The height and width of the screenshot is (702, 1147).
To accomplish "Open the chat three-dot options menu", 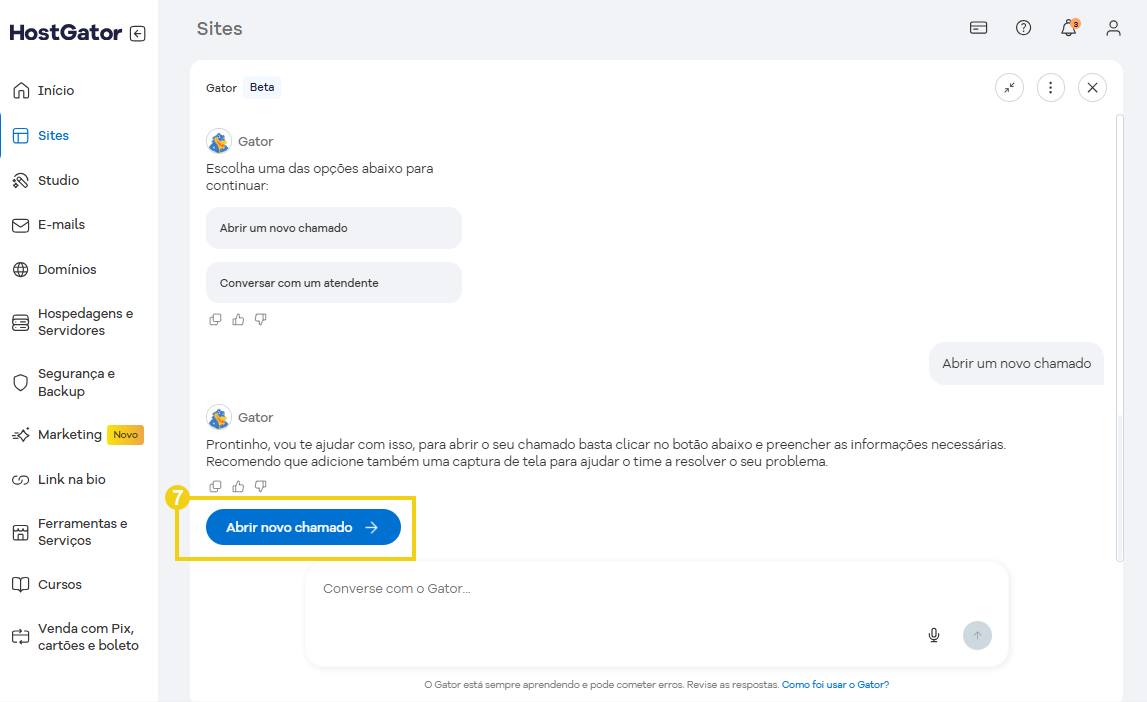I will 1050,88.
